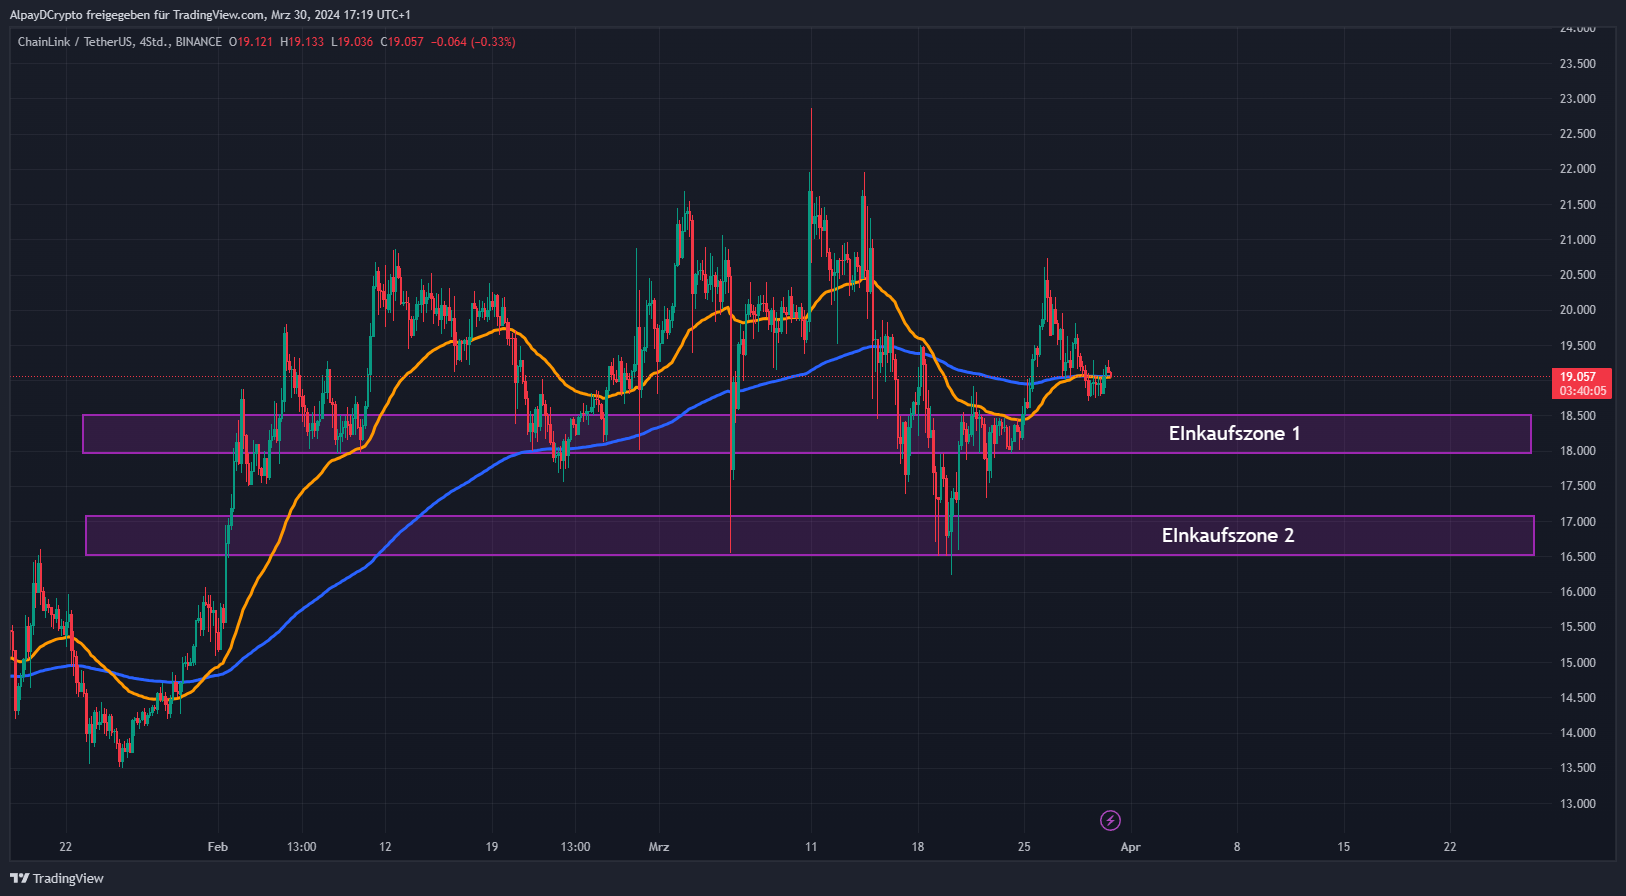Click the 16.500 price axis label

point(1578,557)
